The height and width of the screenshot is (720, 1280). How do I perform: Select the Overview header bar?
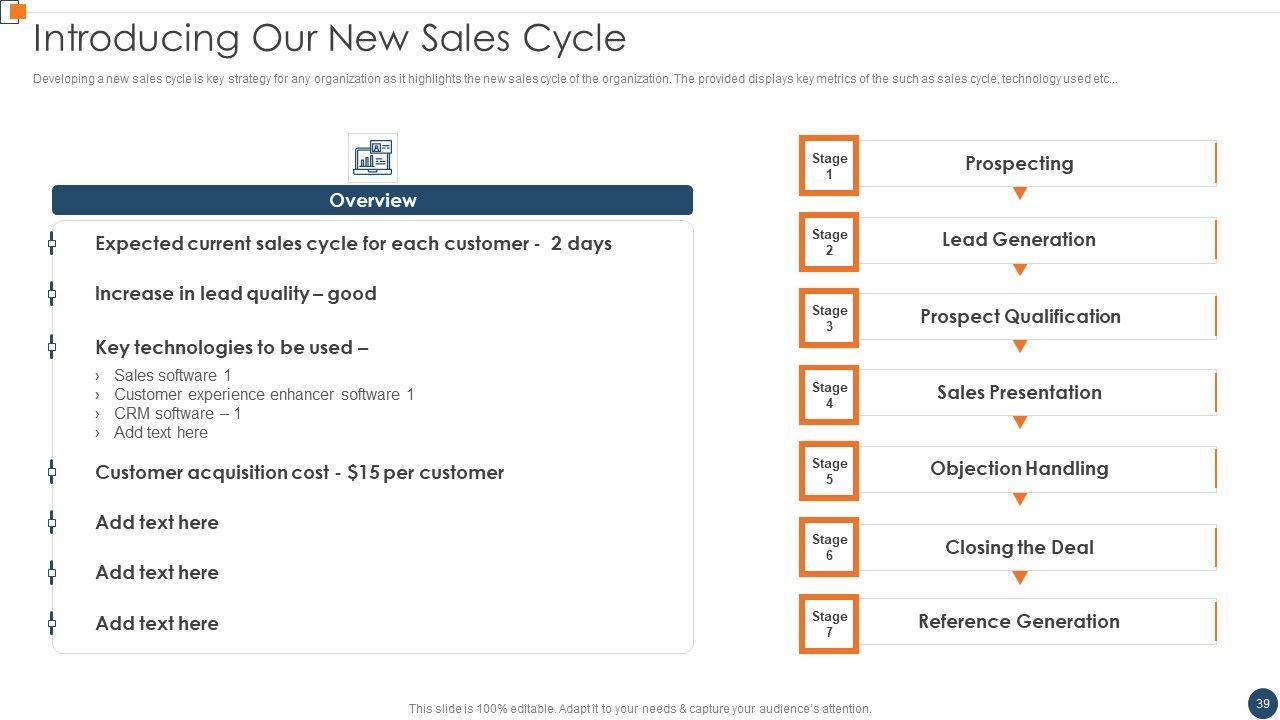pos(372,200)
